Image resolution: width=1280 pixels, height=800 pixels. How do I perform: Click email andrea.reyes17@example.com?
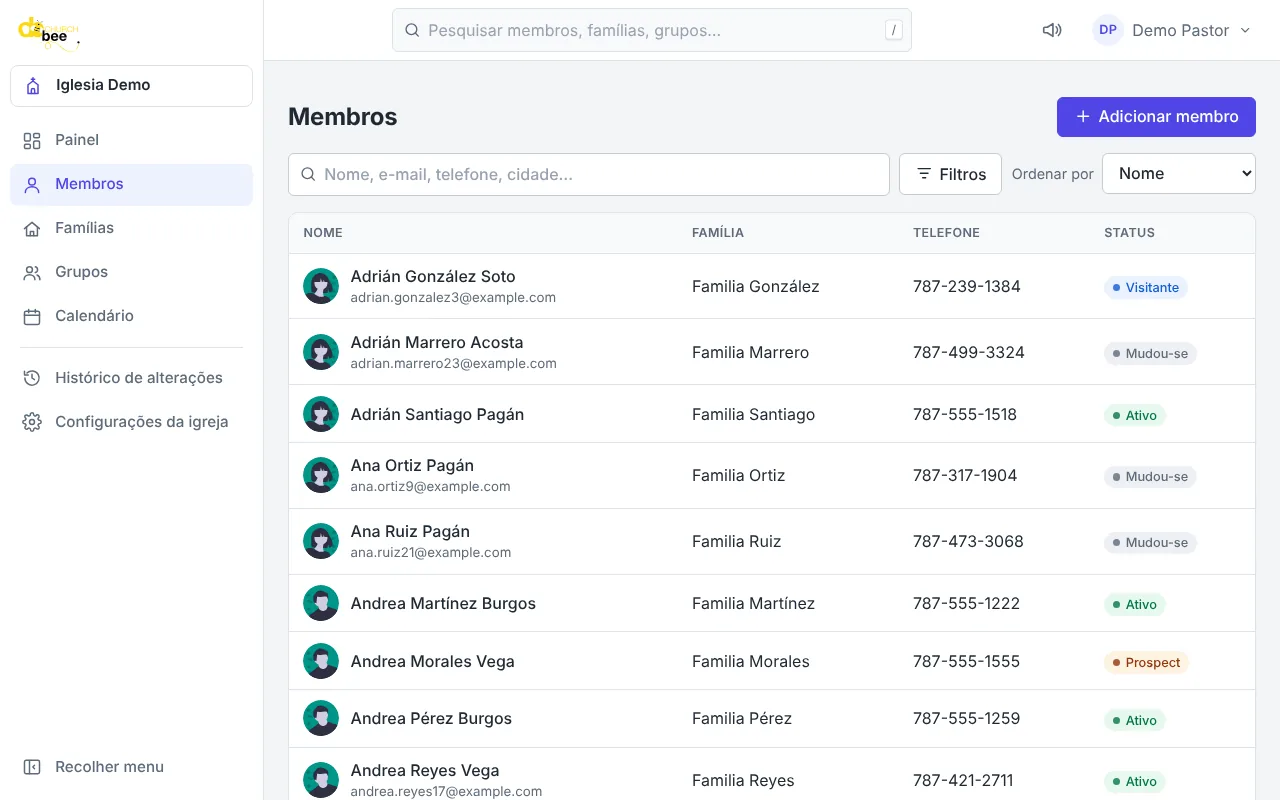point(446,792)
